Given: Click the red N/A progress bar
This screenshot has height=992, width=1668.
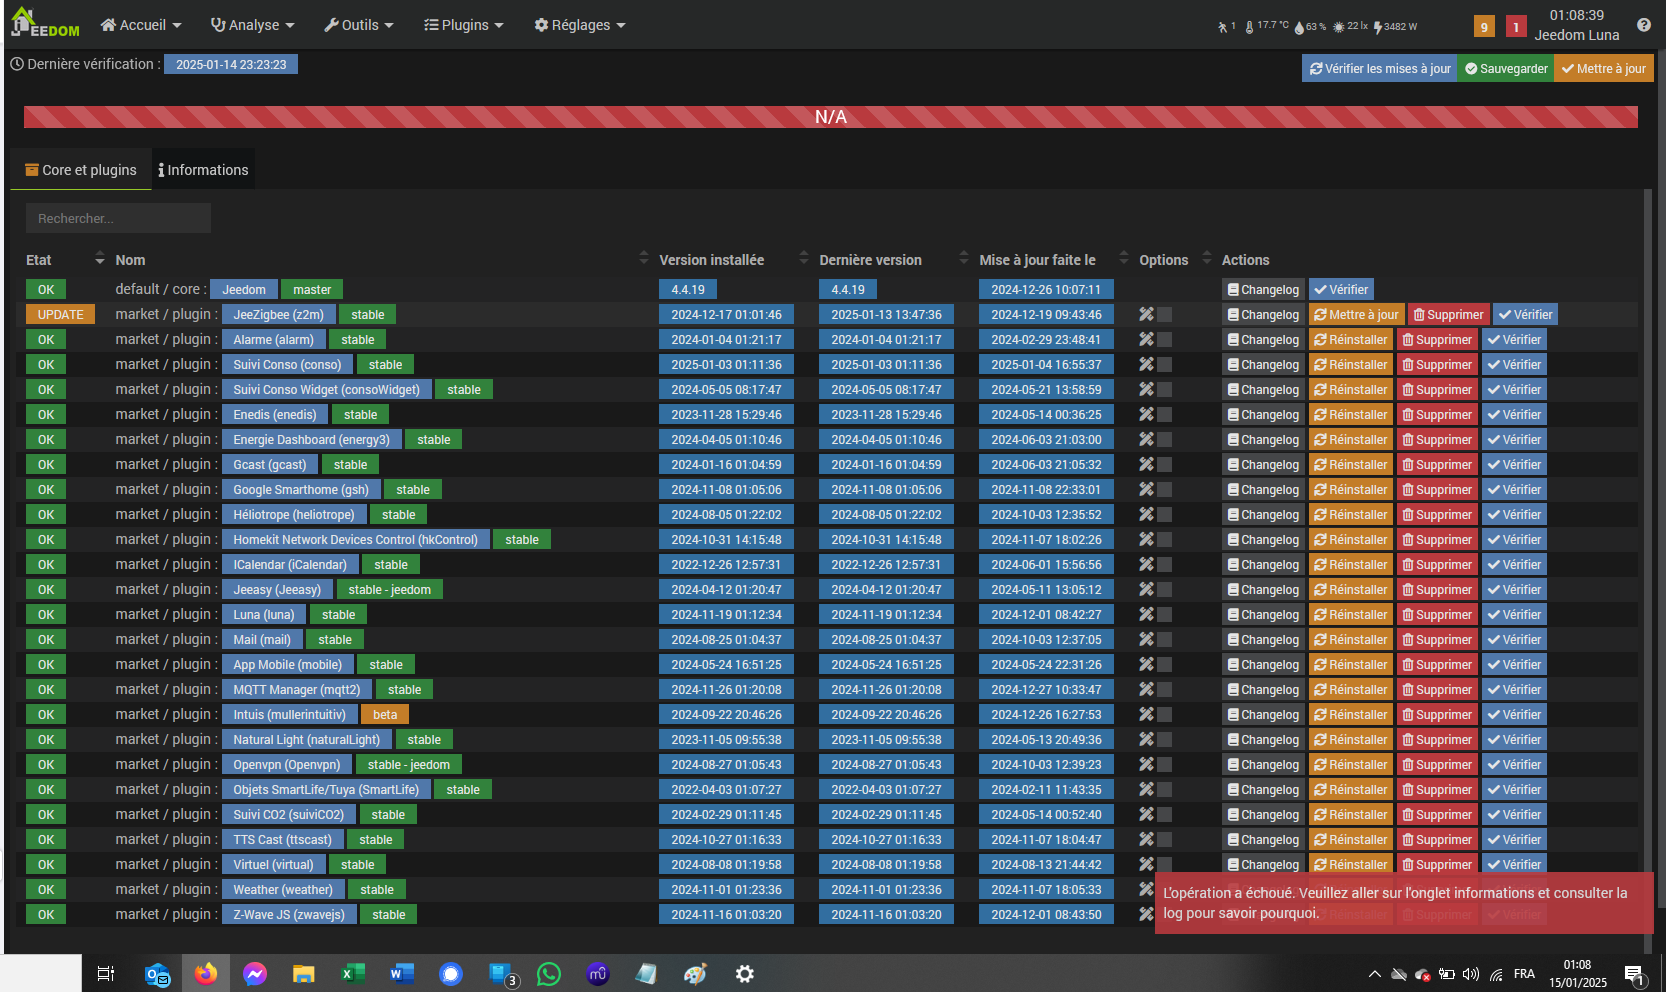Looking at the screenshot, I should click(x=830, y=117).
